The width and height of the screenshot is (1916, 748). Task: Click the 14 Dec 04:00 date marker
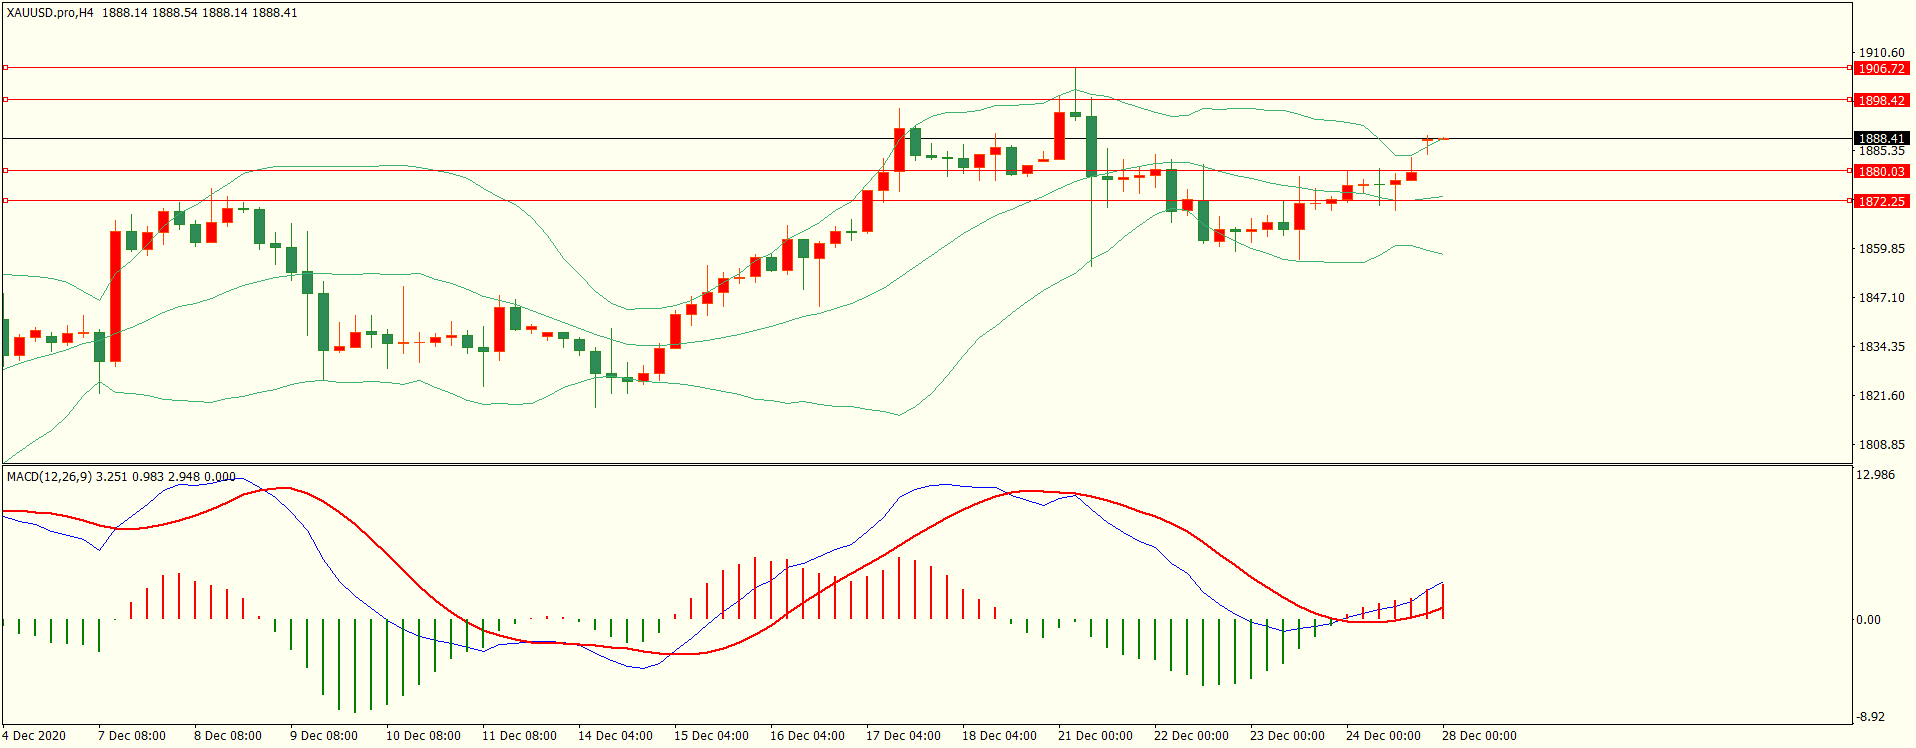(x=615, y=736)
